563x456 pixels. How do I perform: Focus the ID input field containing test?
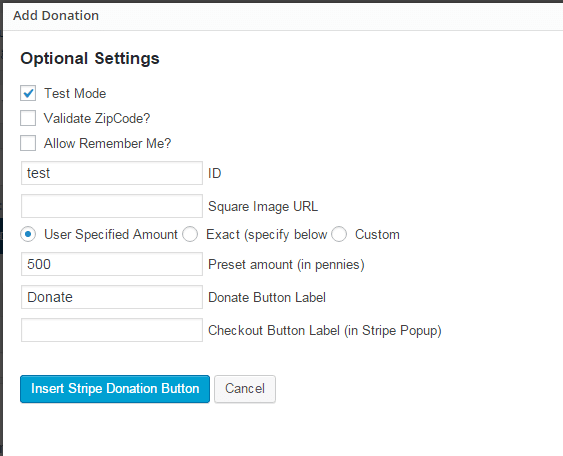tap(112, 173)
